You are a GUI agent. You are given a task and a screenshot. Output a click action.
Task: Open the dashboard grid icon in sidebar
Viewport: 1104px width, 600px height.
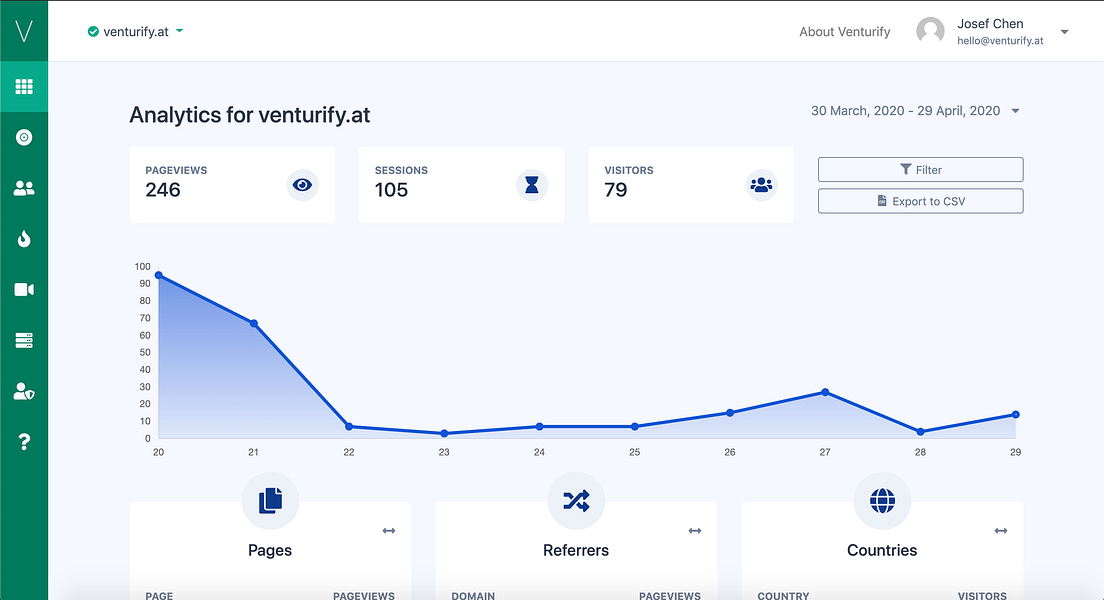[24, 87]
